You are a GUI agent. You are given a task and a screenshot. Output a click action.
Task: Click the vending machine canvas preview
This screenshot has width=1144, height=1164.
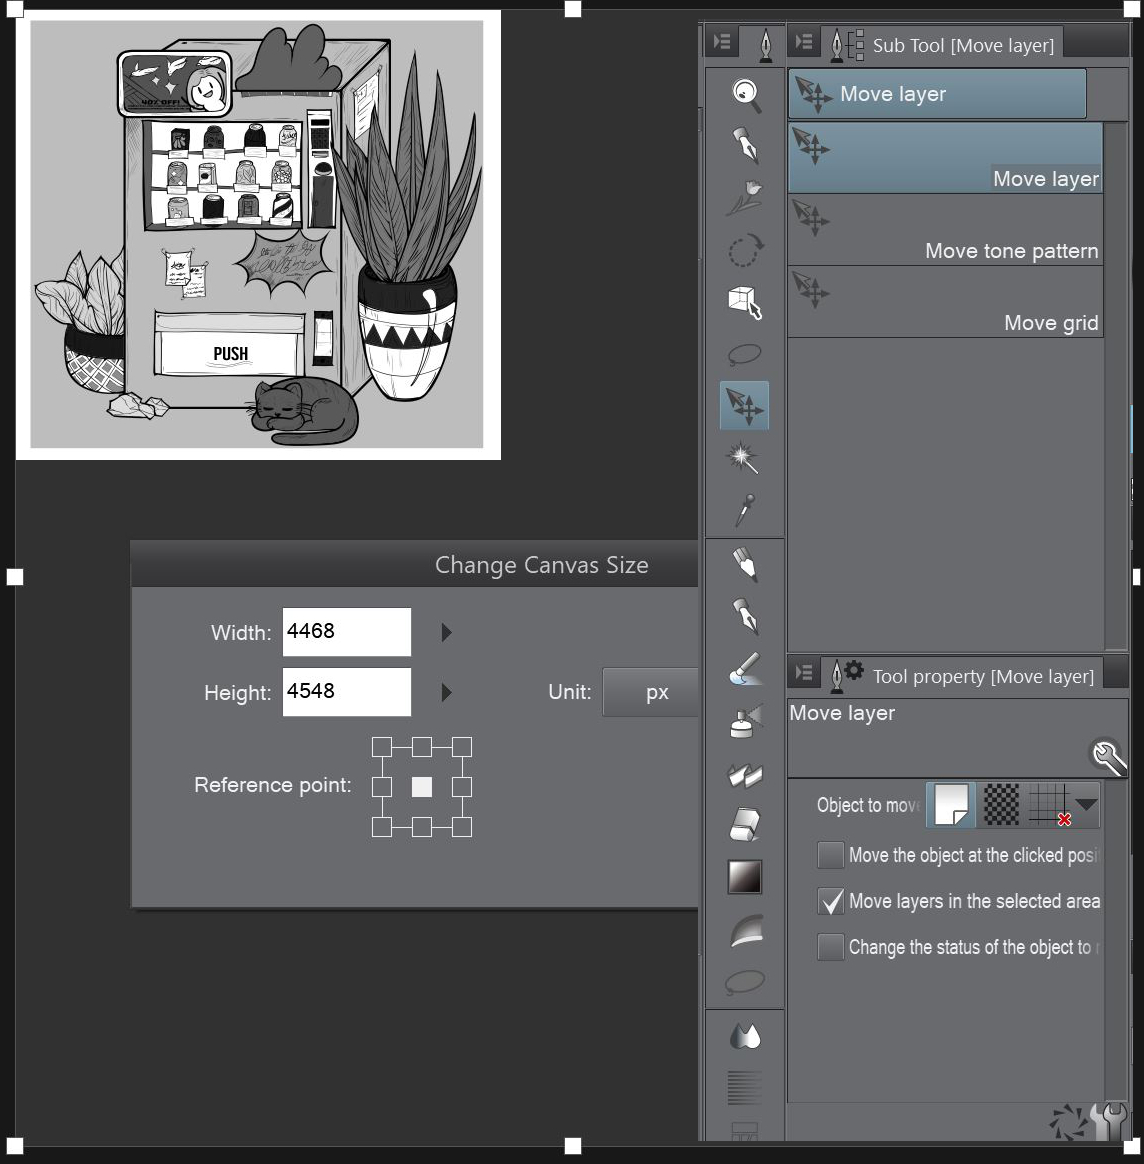[x=258, y=235]
